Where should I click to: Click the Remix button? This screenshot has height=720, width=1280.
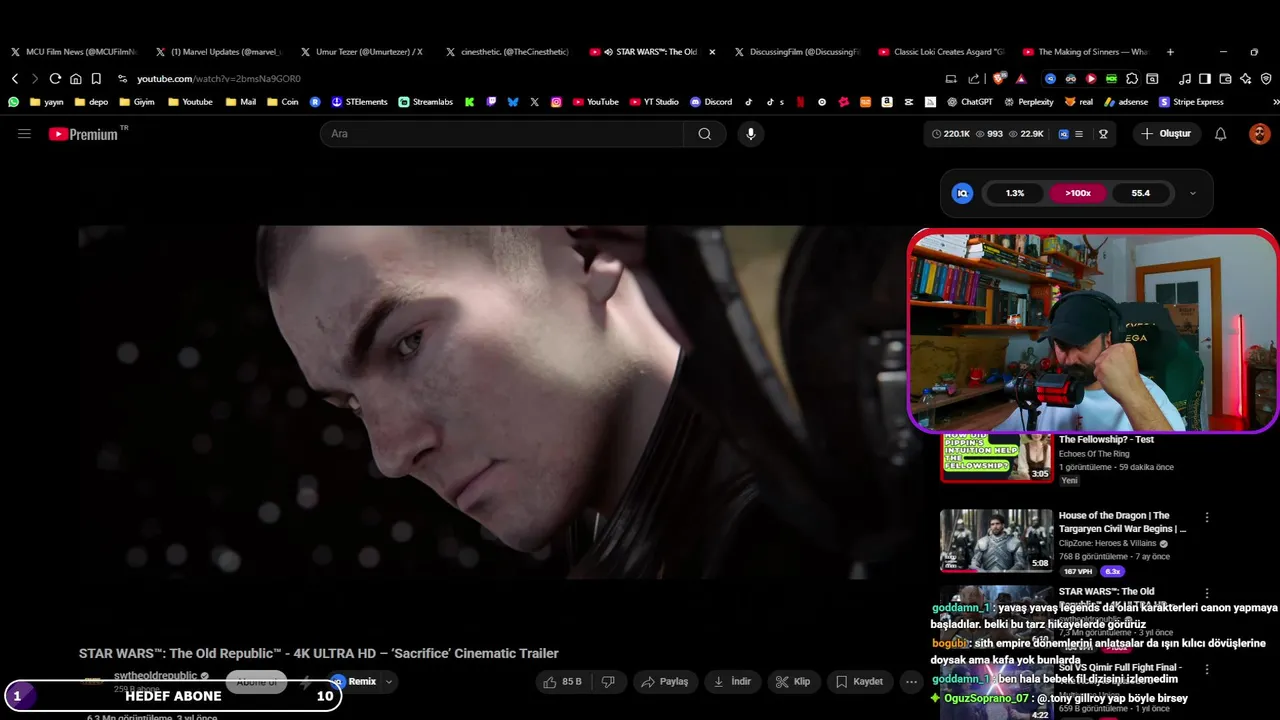(x=354, y=681)
